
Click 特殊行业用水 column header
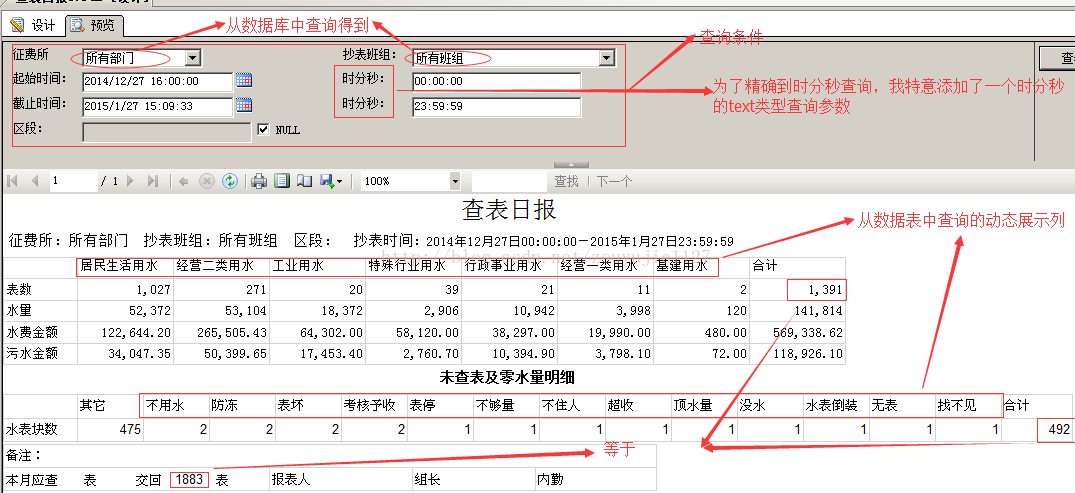(407, 265)
